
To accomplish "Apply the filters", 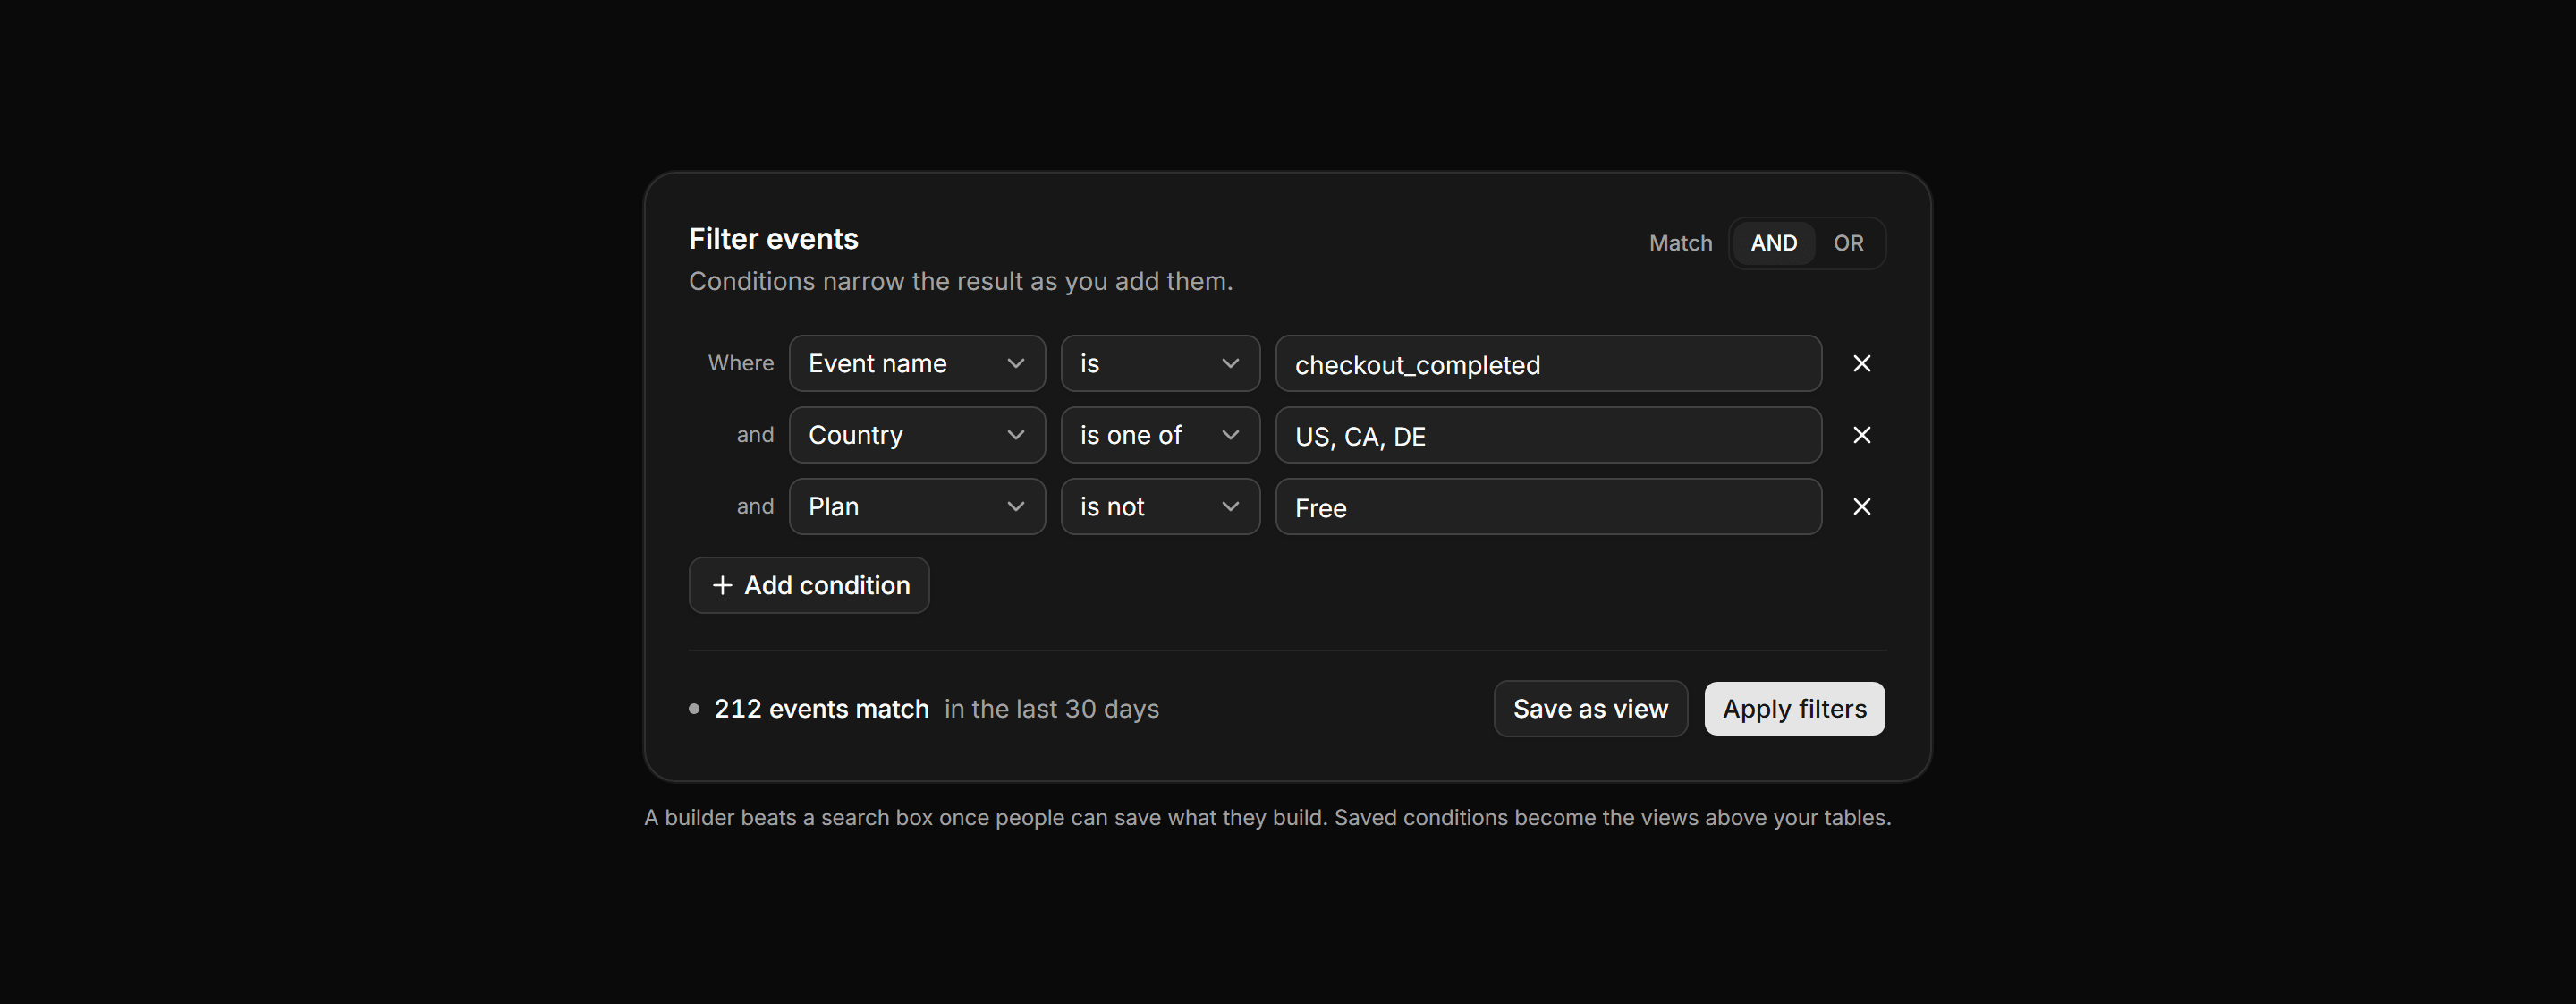I will point(1794,709).
